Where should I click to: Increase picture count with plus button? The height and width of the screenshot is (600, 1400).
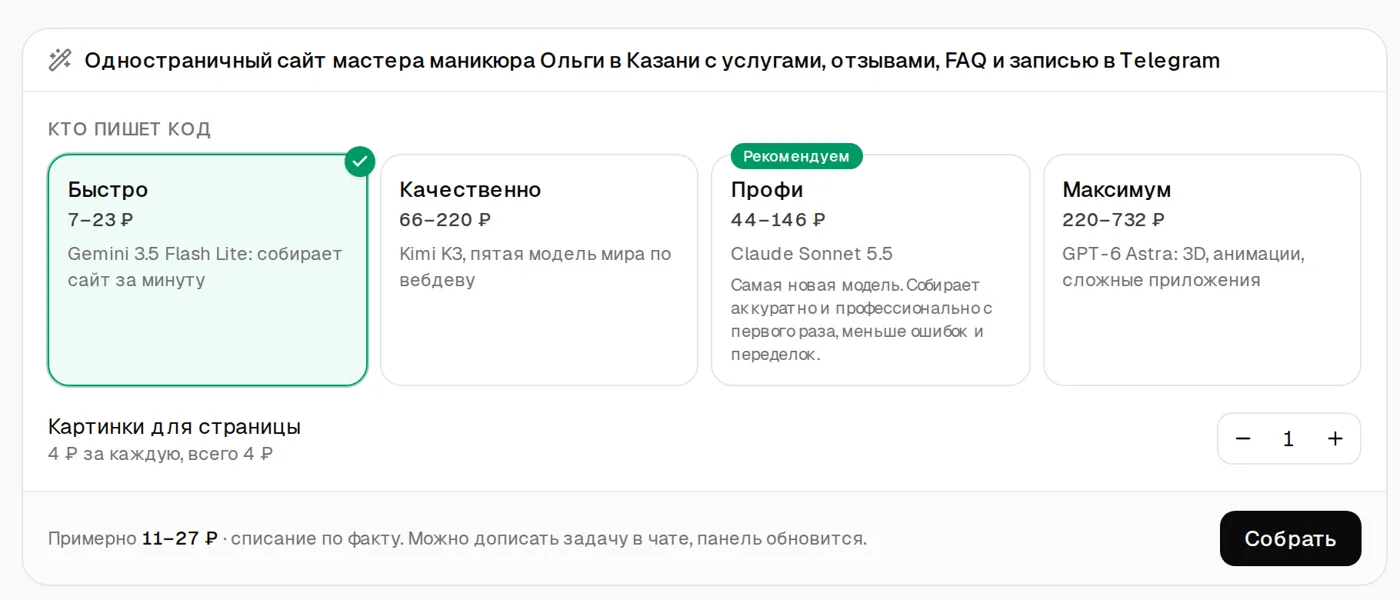coord(1335,439)
